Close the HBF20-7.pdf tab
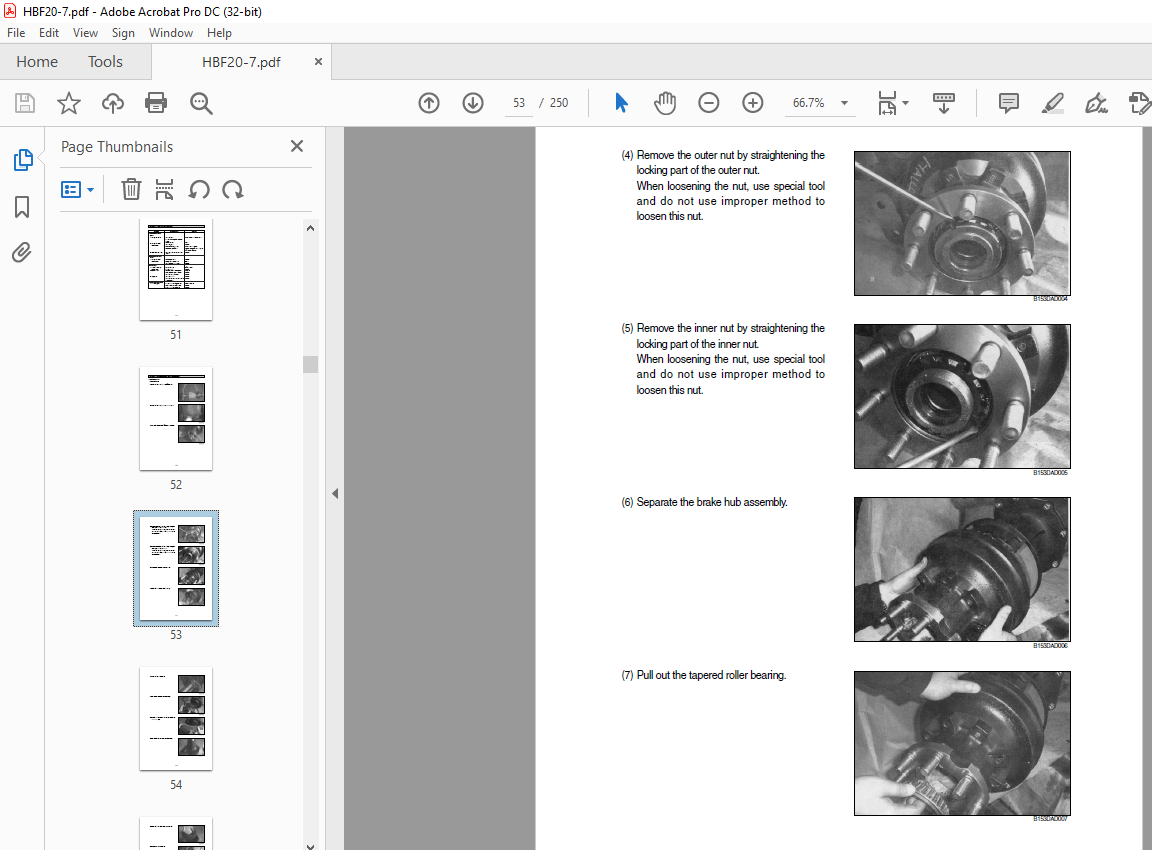The width and height of the screenshot is (1152, 850). point(318,62)
